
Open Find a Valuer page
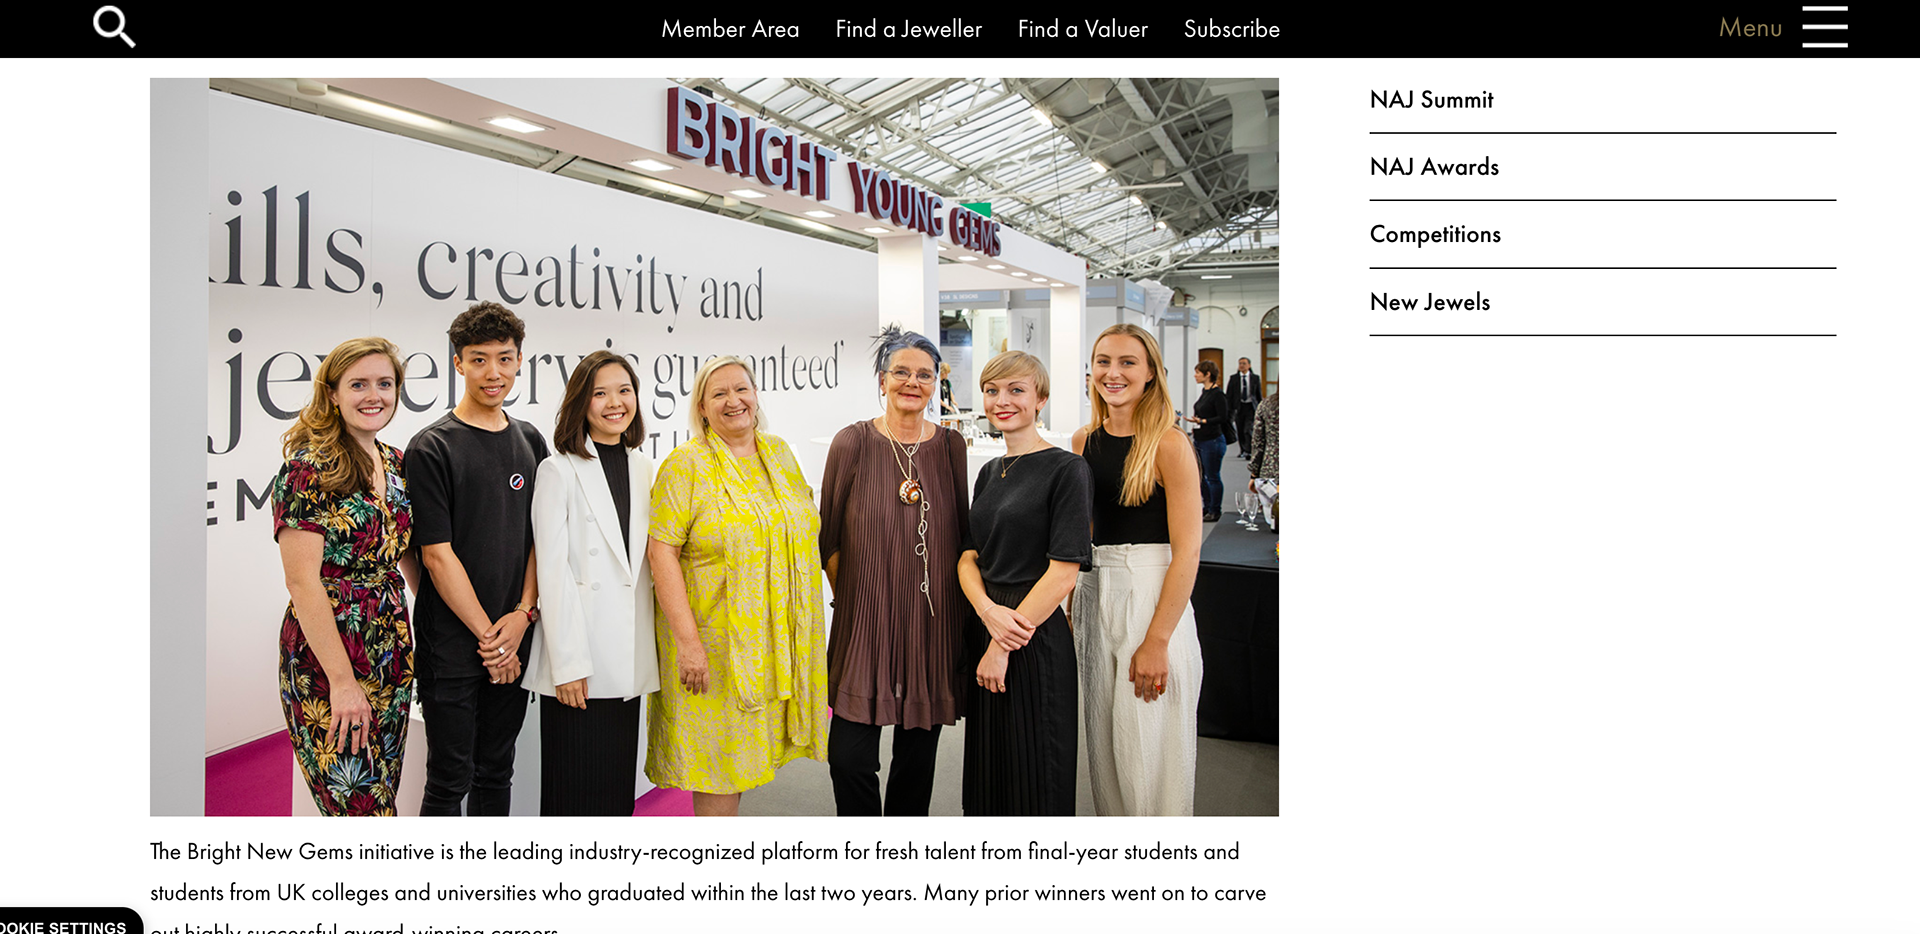(x=1082, y=29)
